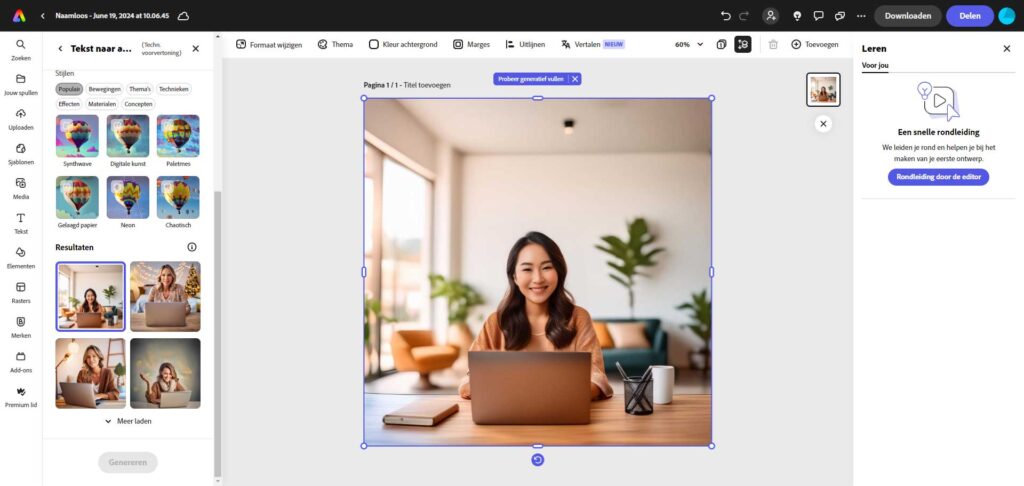Select the Concepten style filter
Screen dimensions: 1024x486
tap(138, 104)
